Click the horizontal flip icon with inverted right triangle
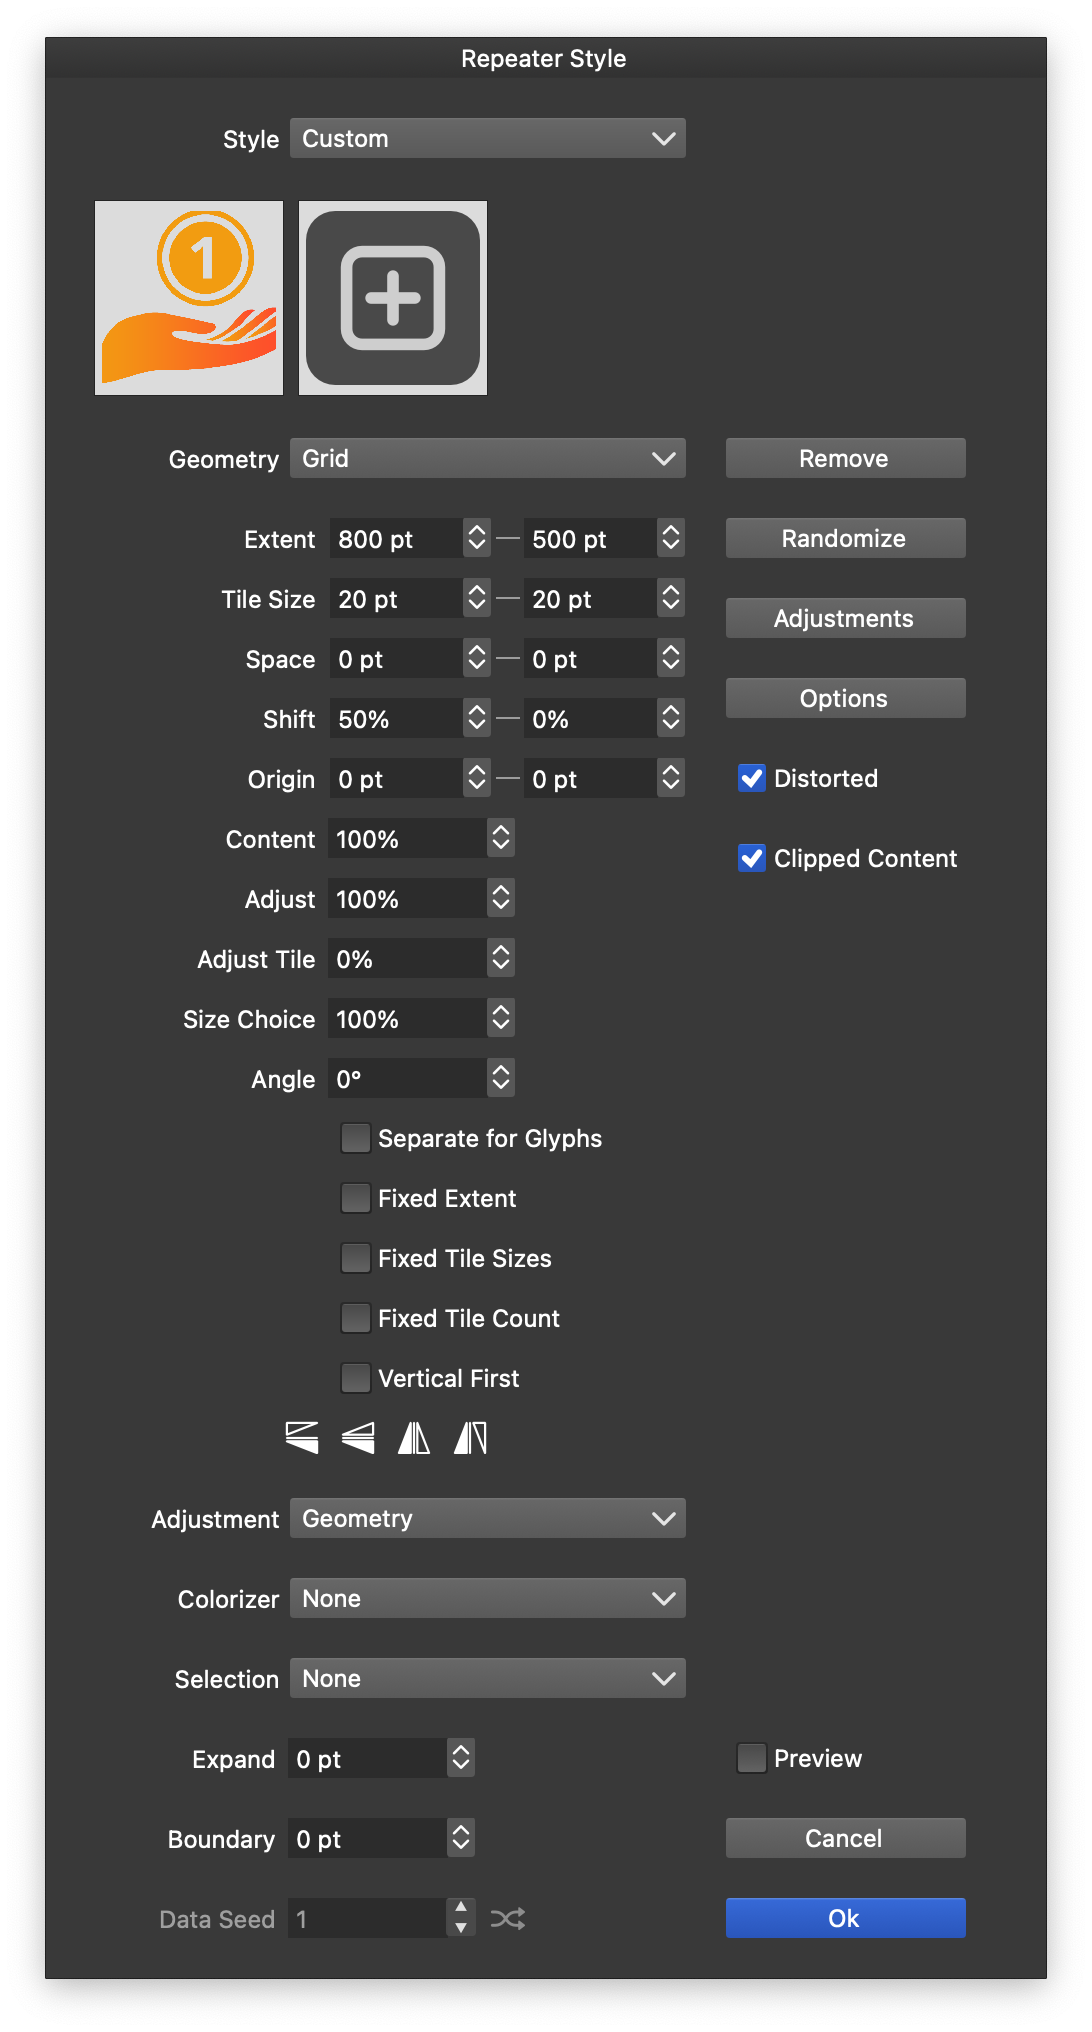The width and height of the screenshot is (1092, 2032). tap(470, 1438)
